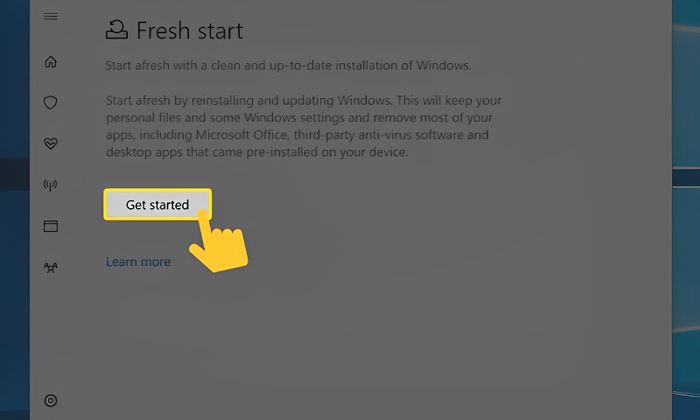Image resolution: width=700 pixels, height=420 pixels.
Task: Go to the Home page icon
Action: click(51, 62)
